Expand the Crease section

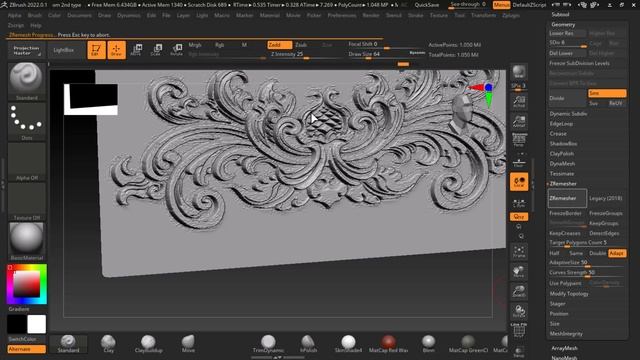click(x=558, y=134)
